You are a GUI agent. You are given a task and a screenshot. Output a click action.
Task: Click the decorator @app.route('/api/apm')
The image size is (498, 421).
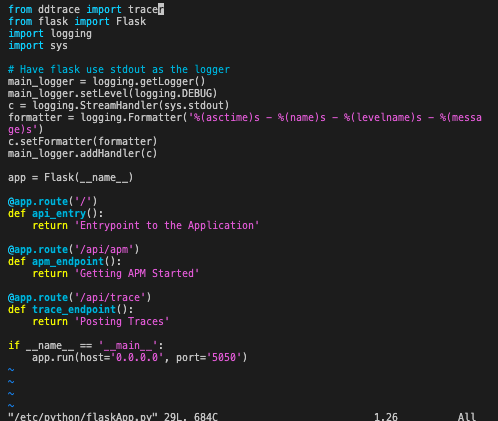coord(74,249)
